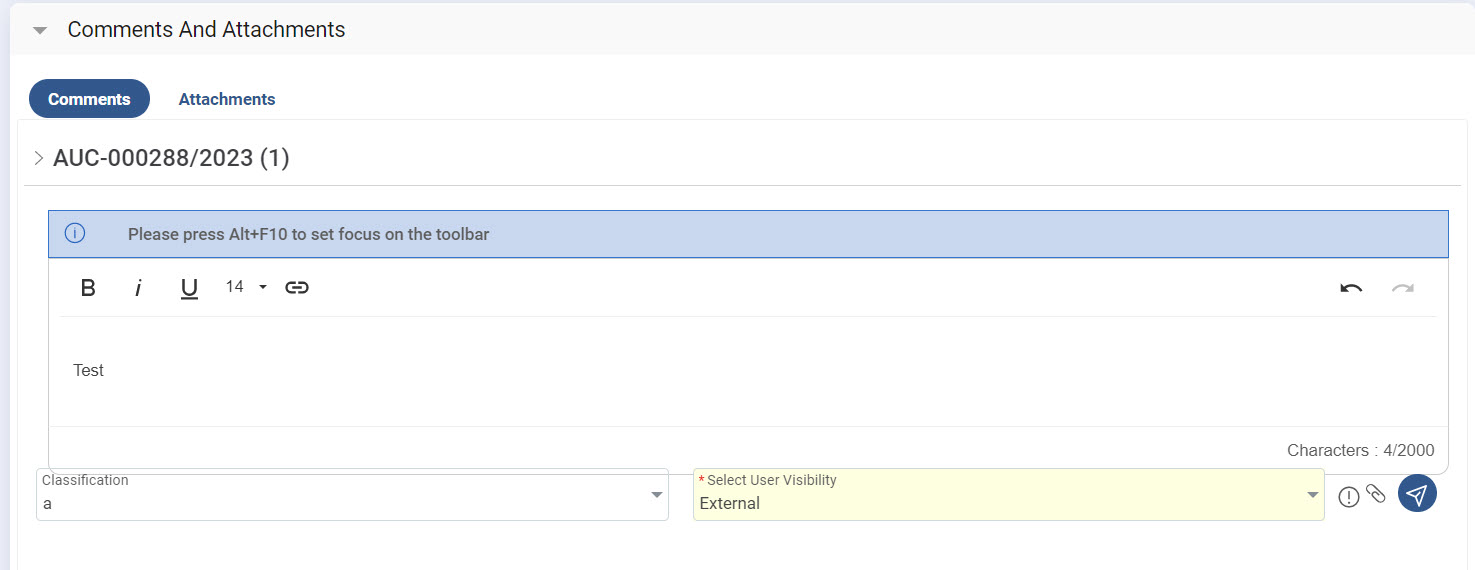Send the comment with the paper plane button
Image resolution: width=1475 pixels, height=570 pixels.
click(1417, 493)
